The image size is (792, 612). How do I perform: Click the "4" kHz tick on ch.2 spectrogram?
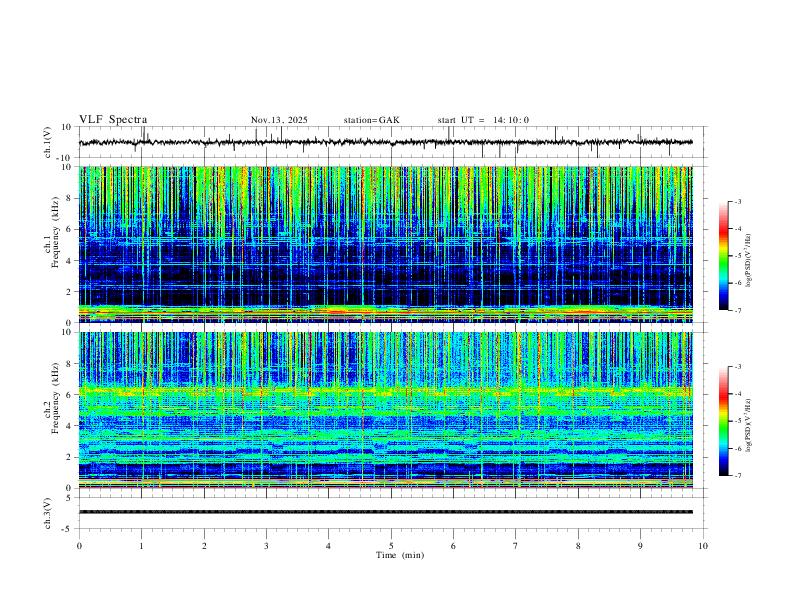point(70,426)
